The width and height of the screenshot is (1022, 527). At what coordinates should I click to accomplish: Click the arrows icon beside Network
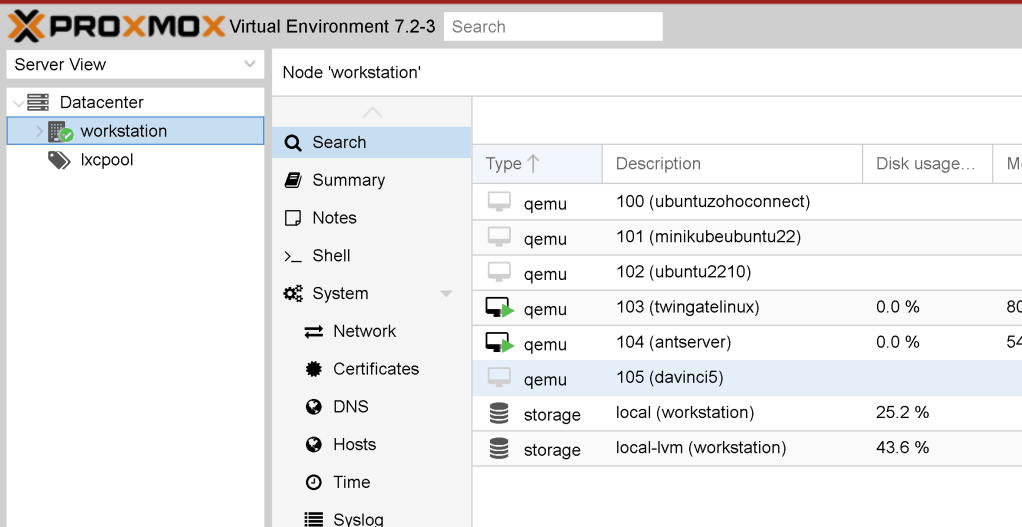tap(314, 332)
